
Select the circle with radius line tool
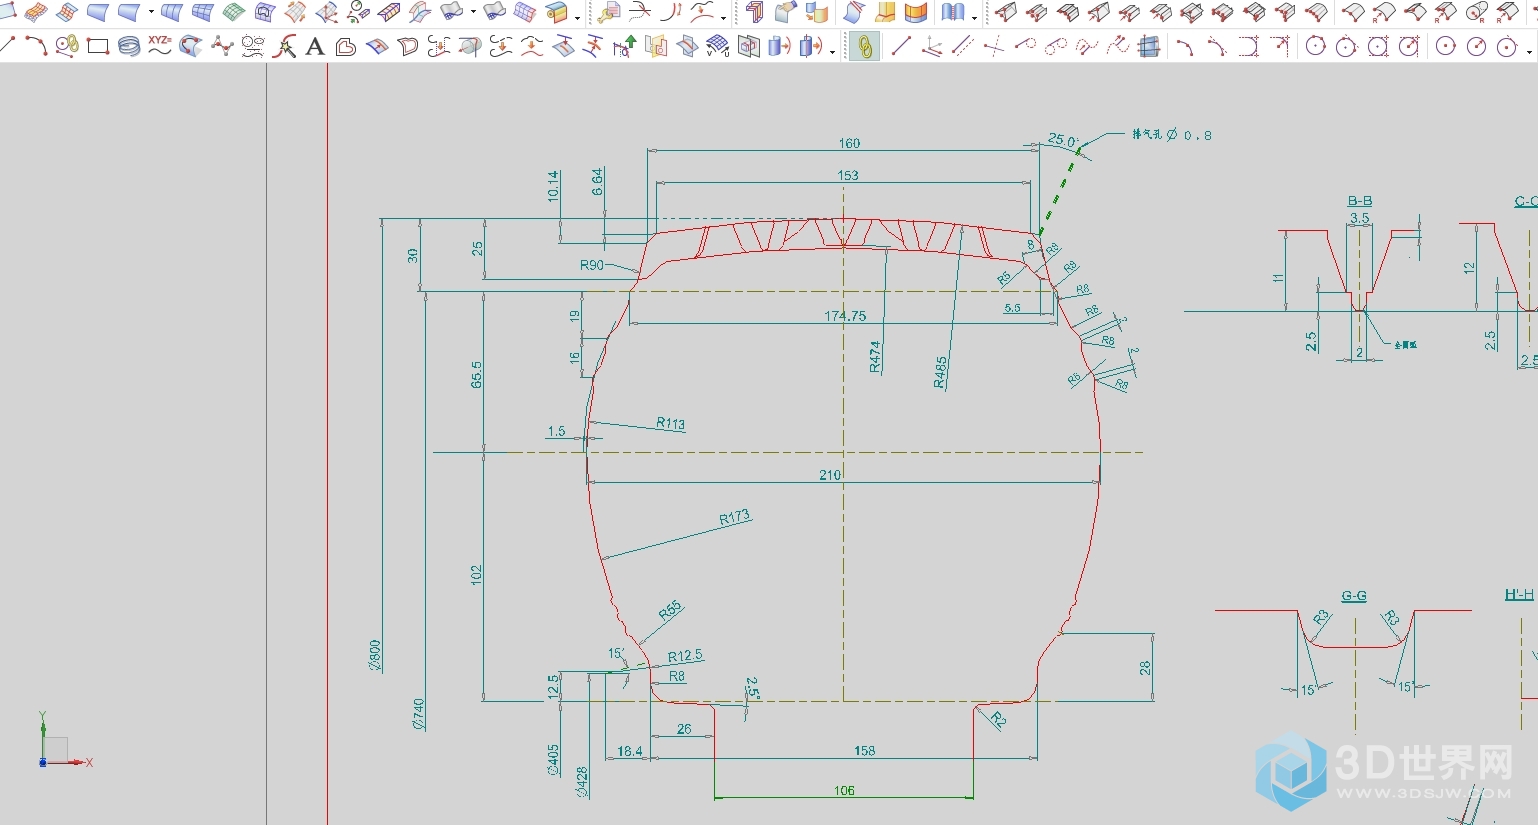point(1476,46)
